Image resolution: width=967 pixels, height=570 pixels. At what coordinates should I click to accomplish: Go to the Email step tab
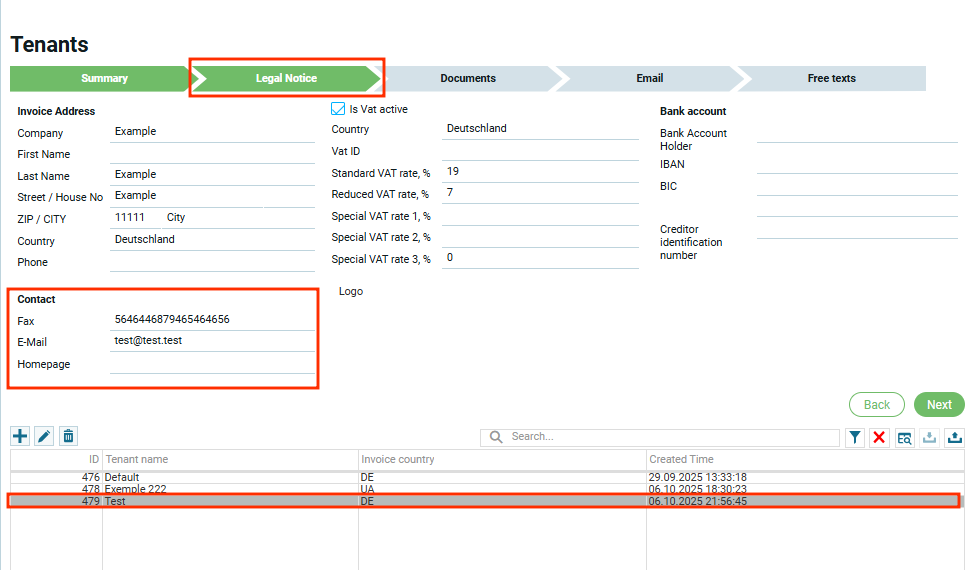649,78
